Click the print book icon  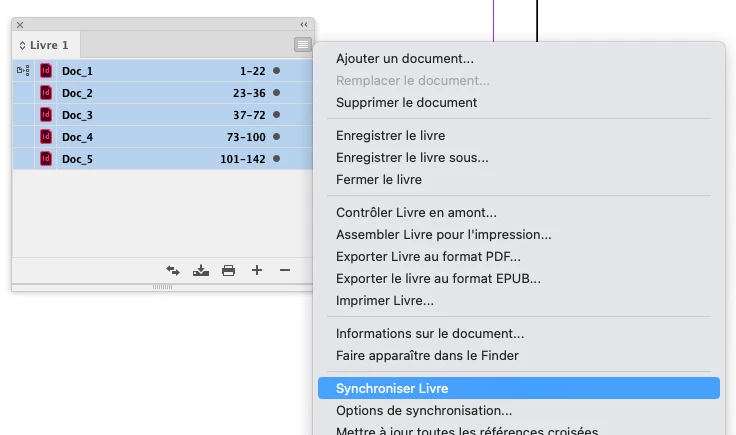(x=229, y=270)
